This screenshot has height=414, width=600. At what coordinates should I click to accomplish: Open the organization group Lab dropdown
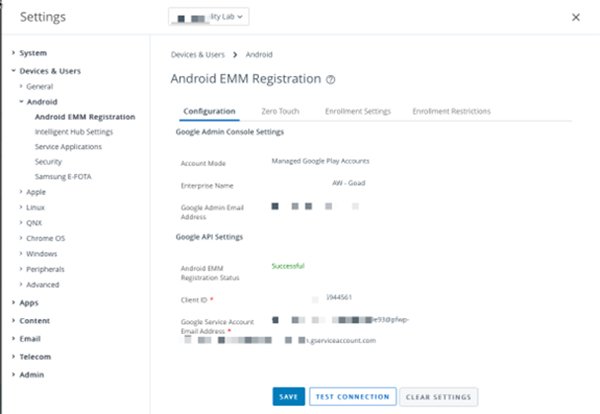tap(209, 17)
